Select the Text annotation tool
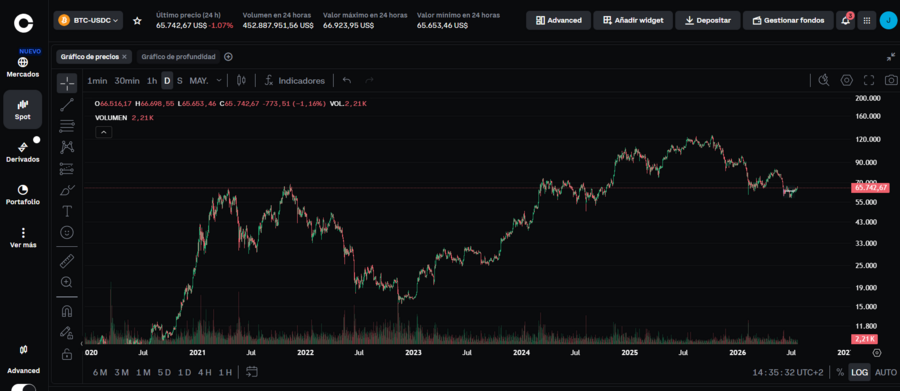 [67, 211]
